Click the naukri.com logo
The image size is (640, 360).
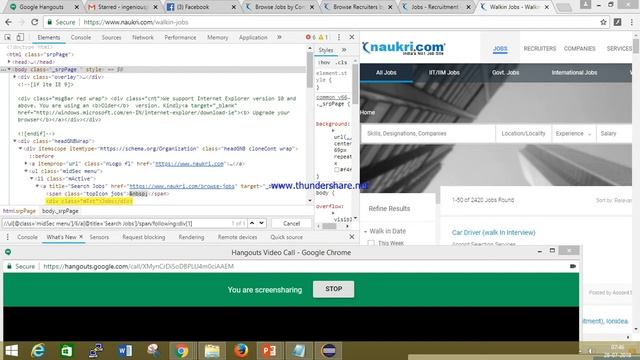click(404, 48)
